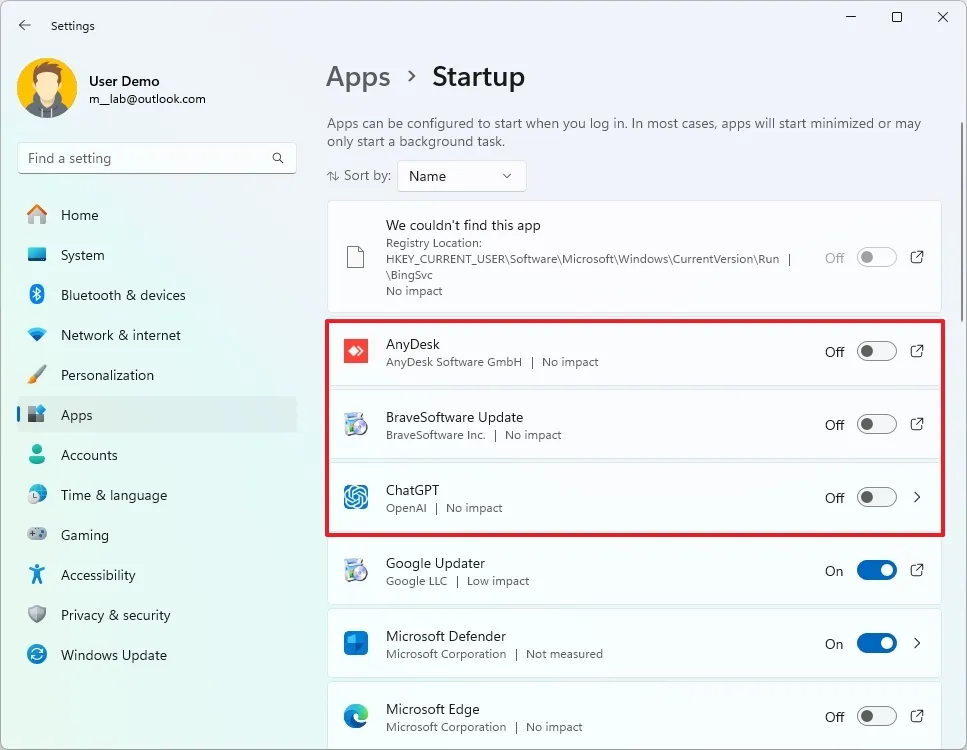The height and width of the screenshot is (750, 967).
Task: Expand ChatGPT startup details
Action: pyautogui.click(x=916, y=497)
